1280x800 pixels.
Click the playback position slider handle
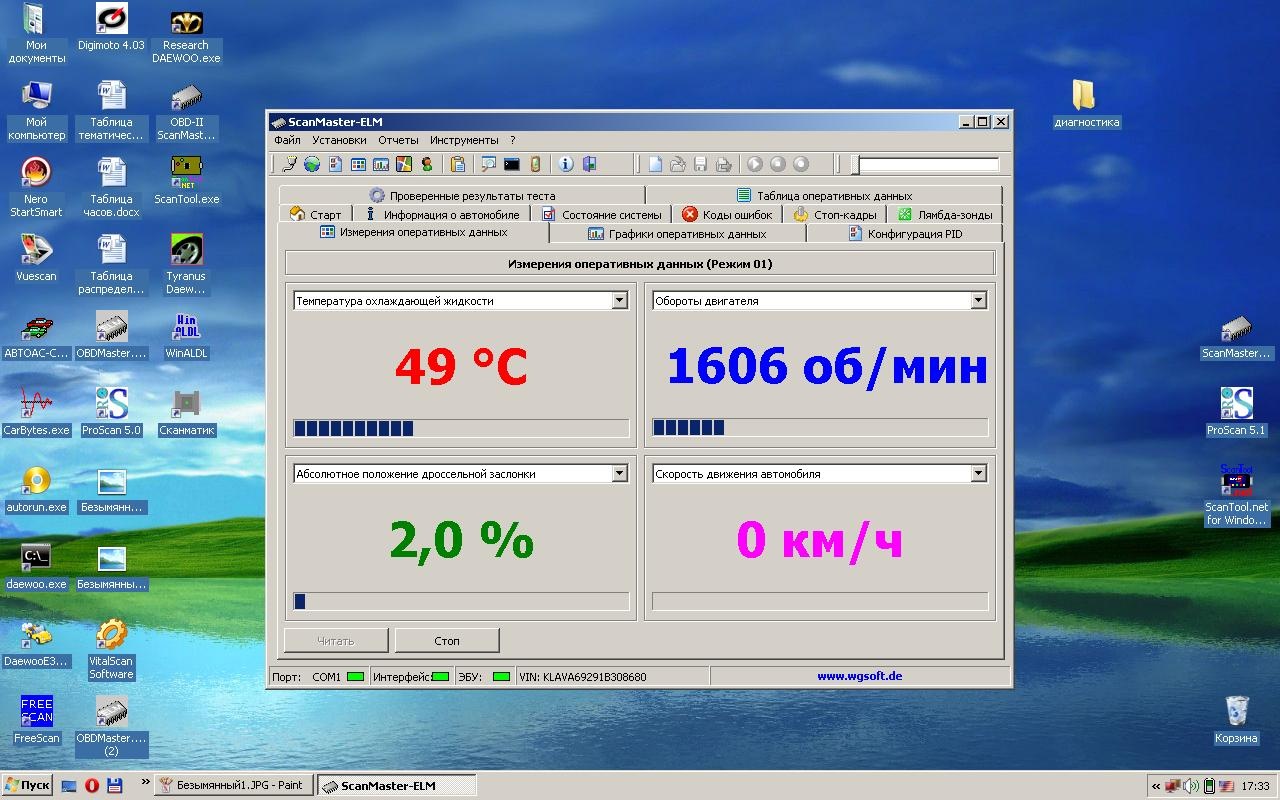(x=855, y=164)
